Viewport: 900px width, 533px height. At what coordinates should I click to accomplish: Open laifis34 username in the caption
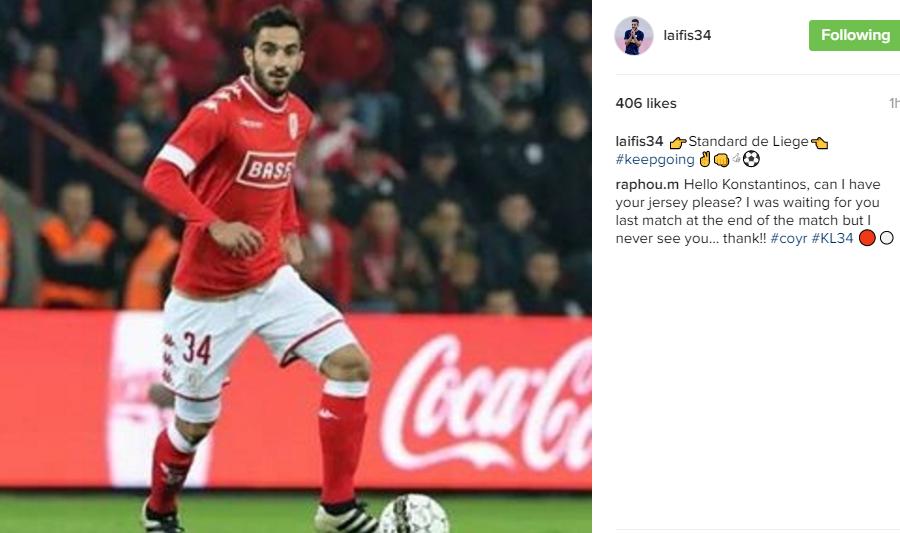[639, 141]
